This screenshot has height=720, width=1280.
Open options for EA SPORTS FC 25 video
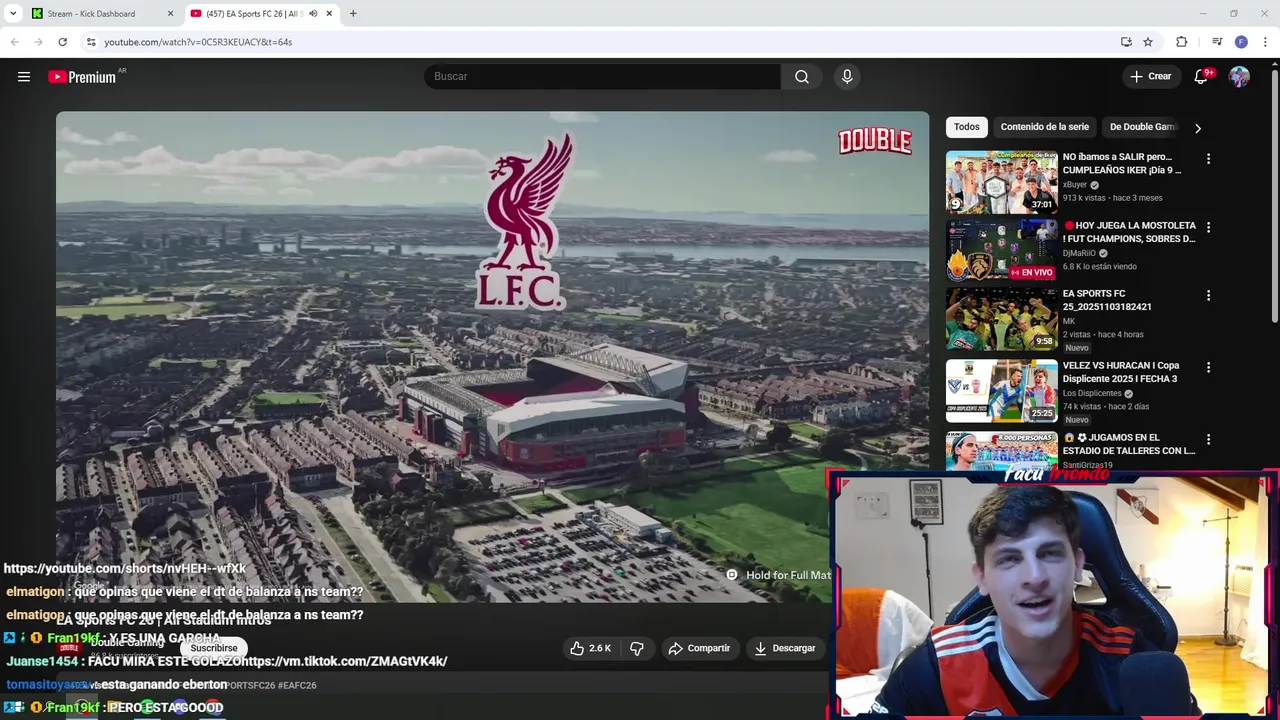1208,296
